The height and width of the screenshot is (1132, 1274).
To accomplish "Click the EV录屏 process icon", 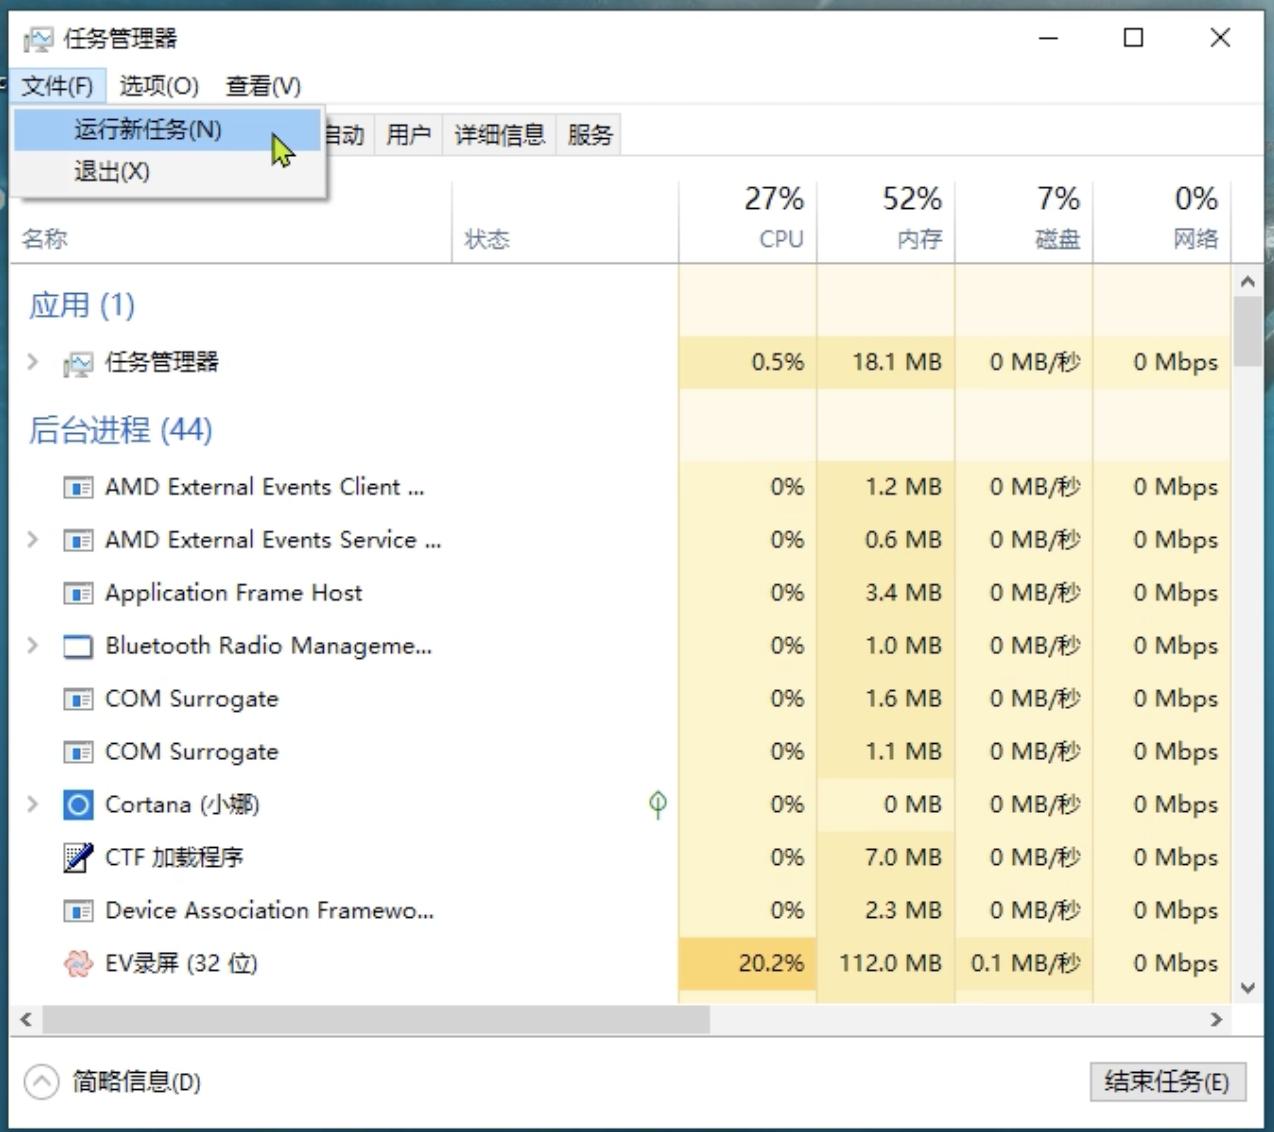I will pos(78,963).
